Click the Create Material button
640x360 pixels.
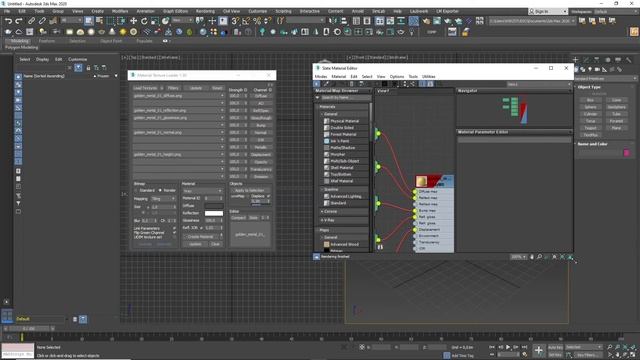(x=201, y=236)
